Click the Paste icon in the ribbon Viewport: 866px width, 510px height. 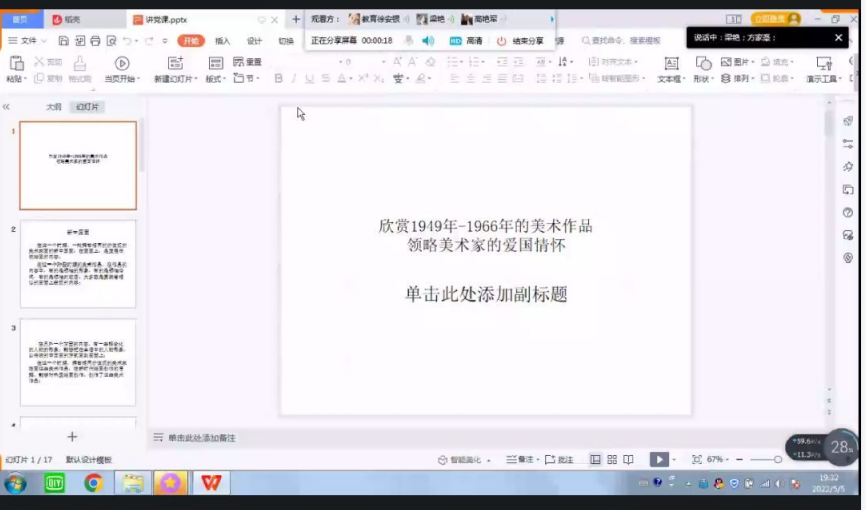coord(14,64)
